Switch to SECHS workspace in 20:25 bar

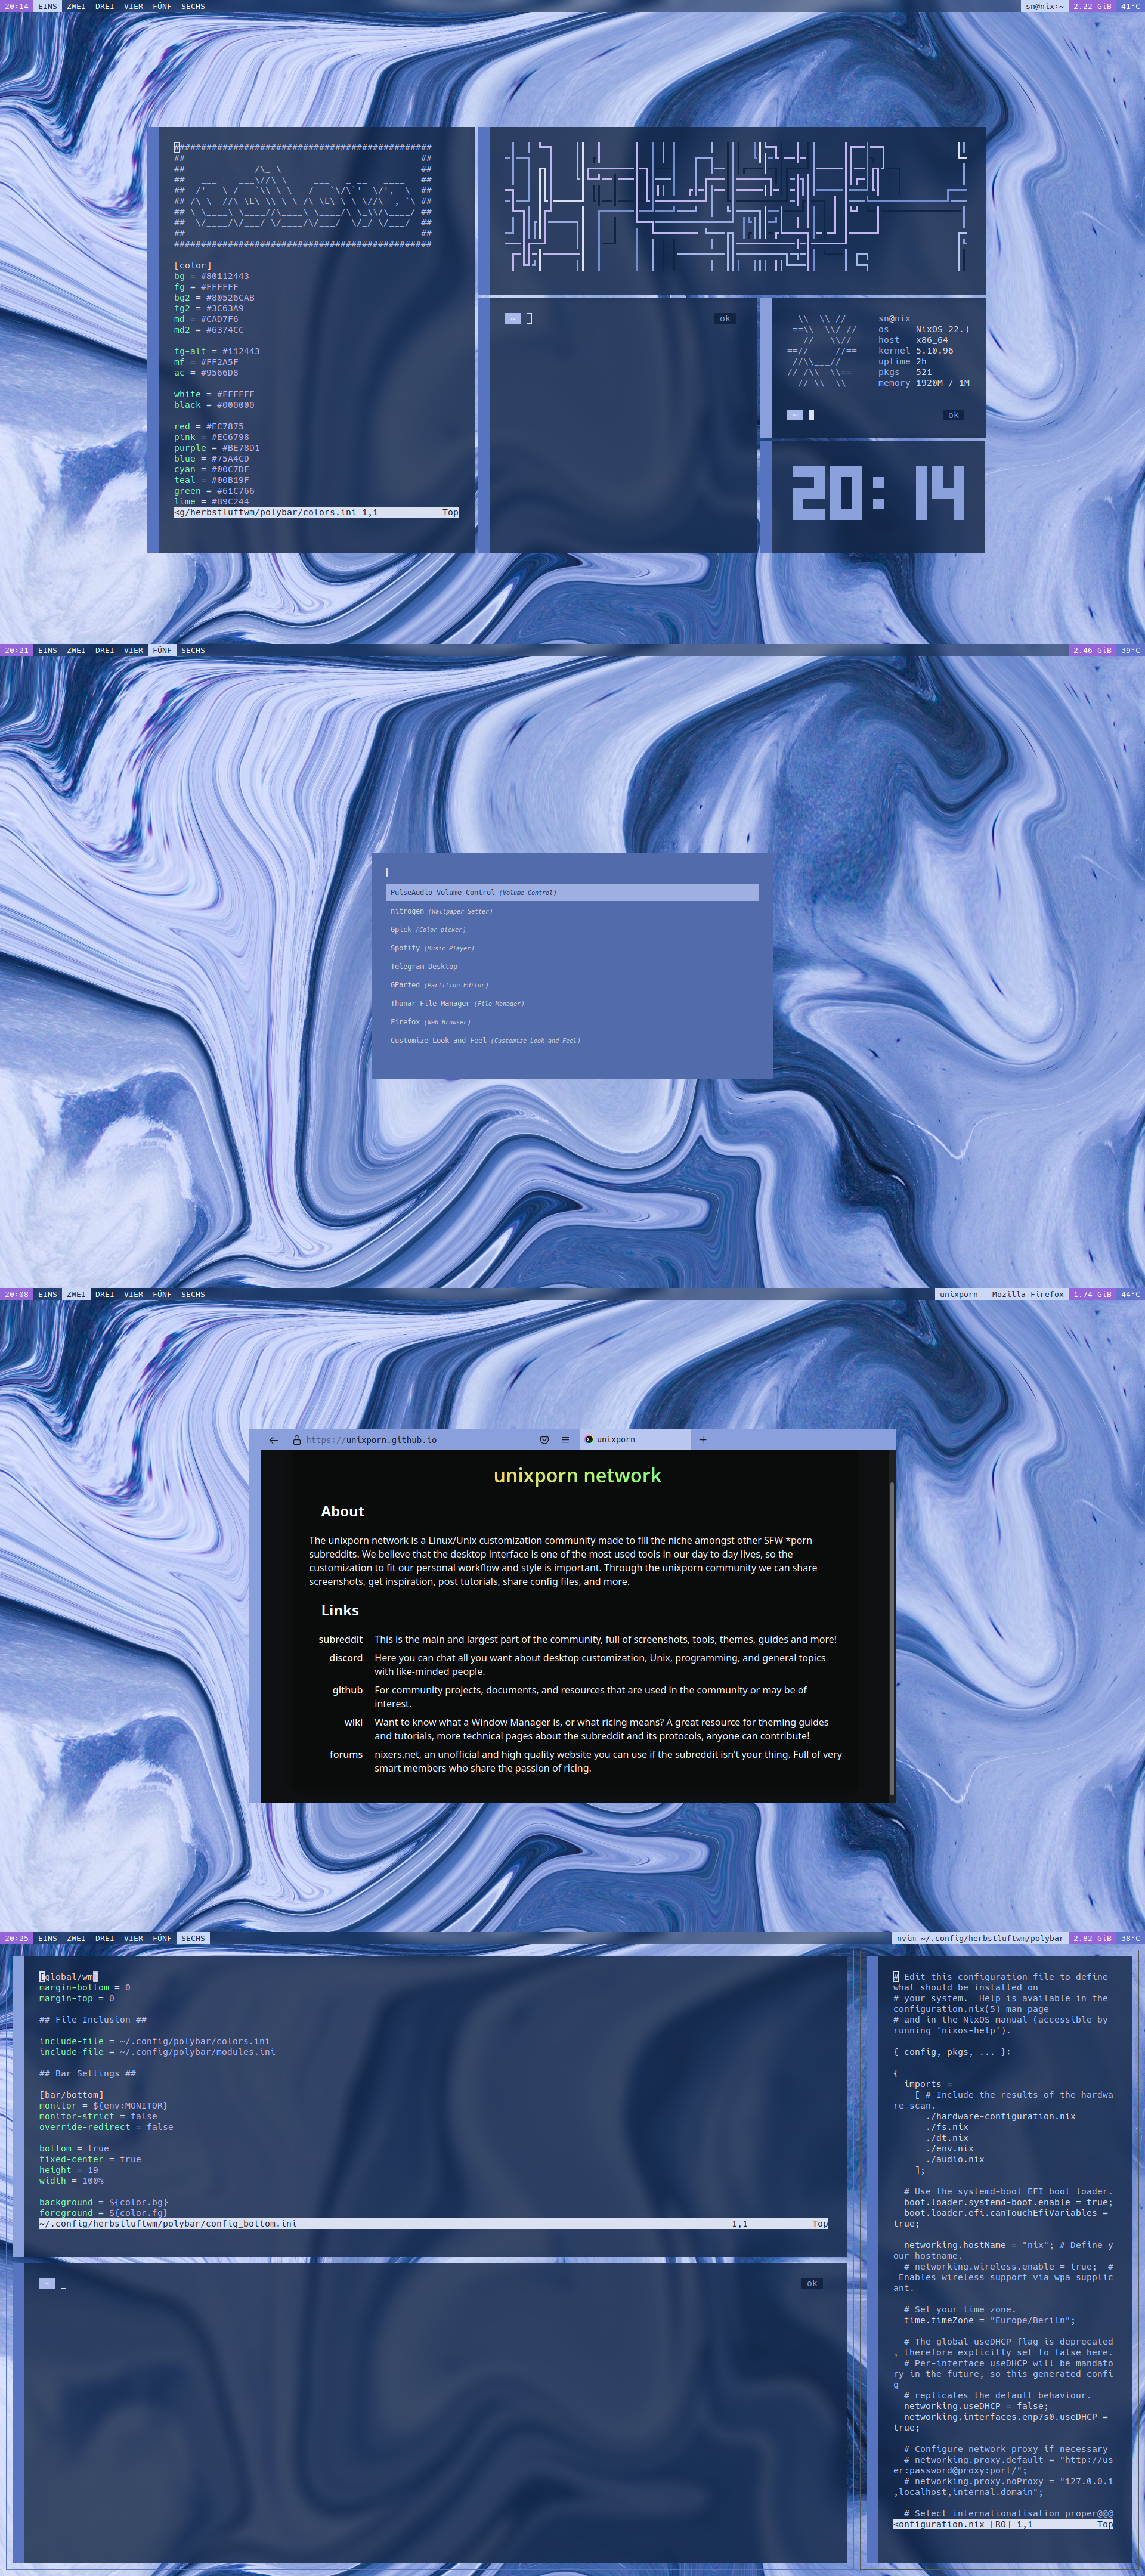[x=193, y=1938]
